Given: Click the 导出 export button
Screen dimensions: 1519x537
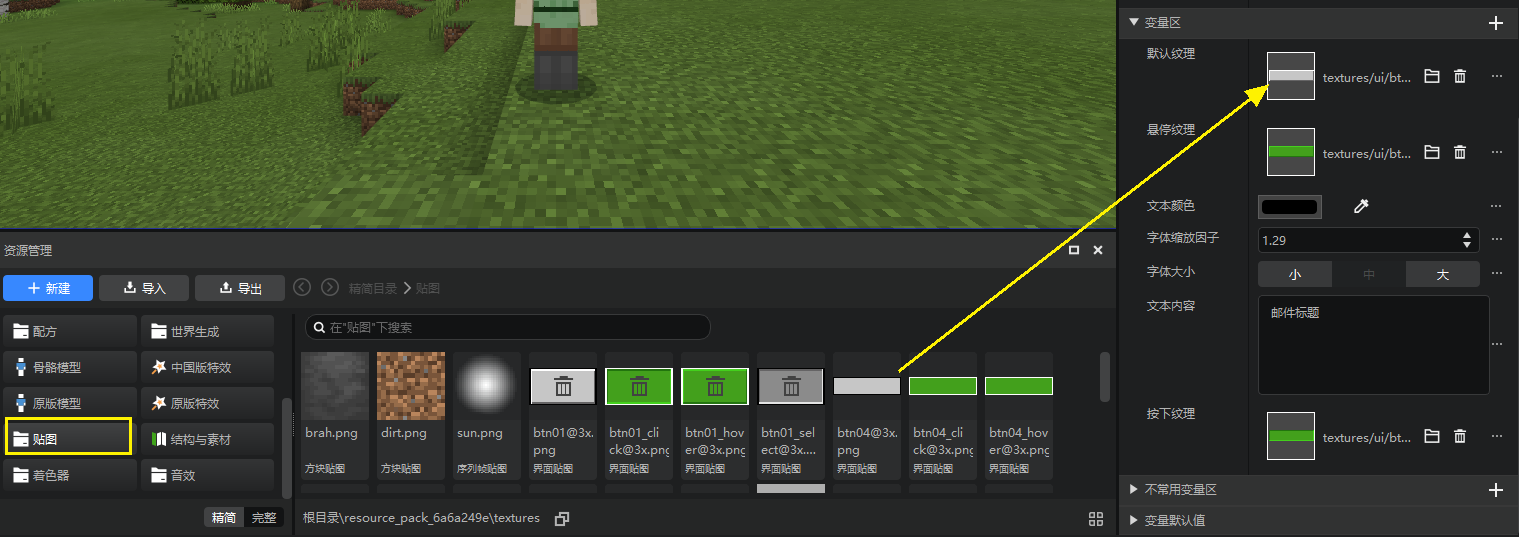Looking at the screenshot, I should tap(240, 288).
